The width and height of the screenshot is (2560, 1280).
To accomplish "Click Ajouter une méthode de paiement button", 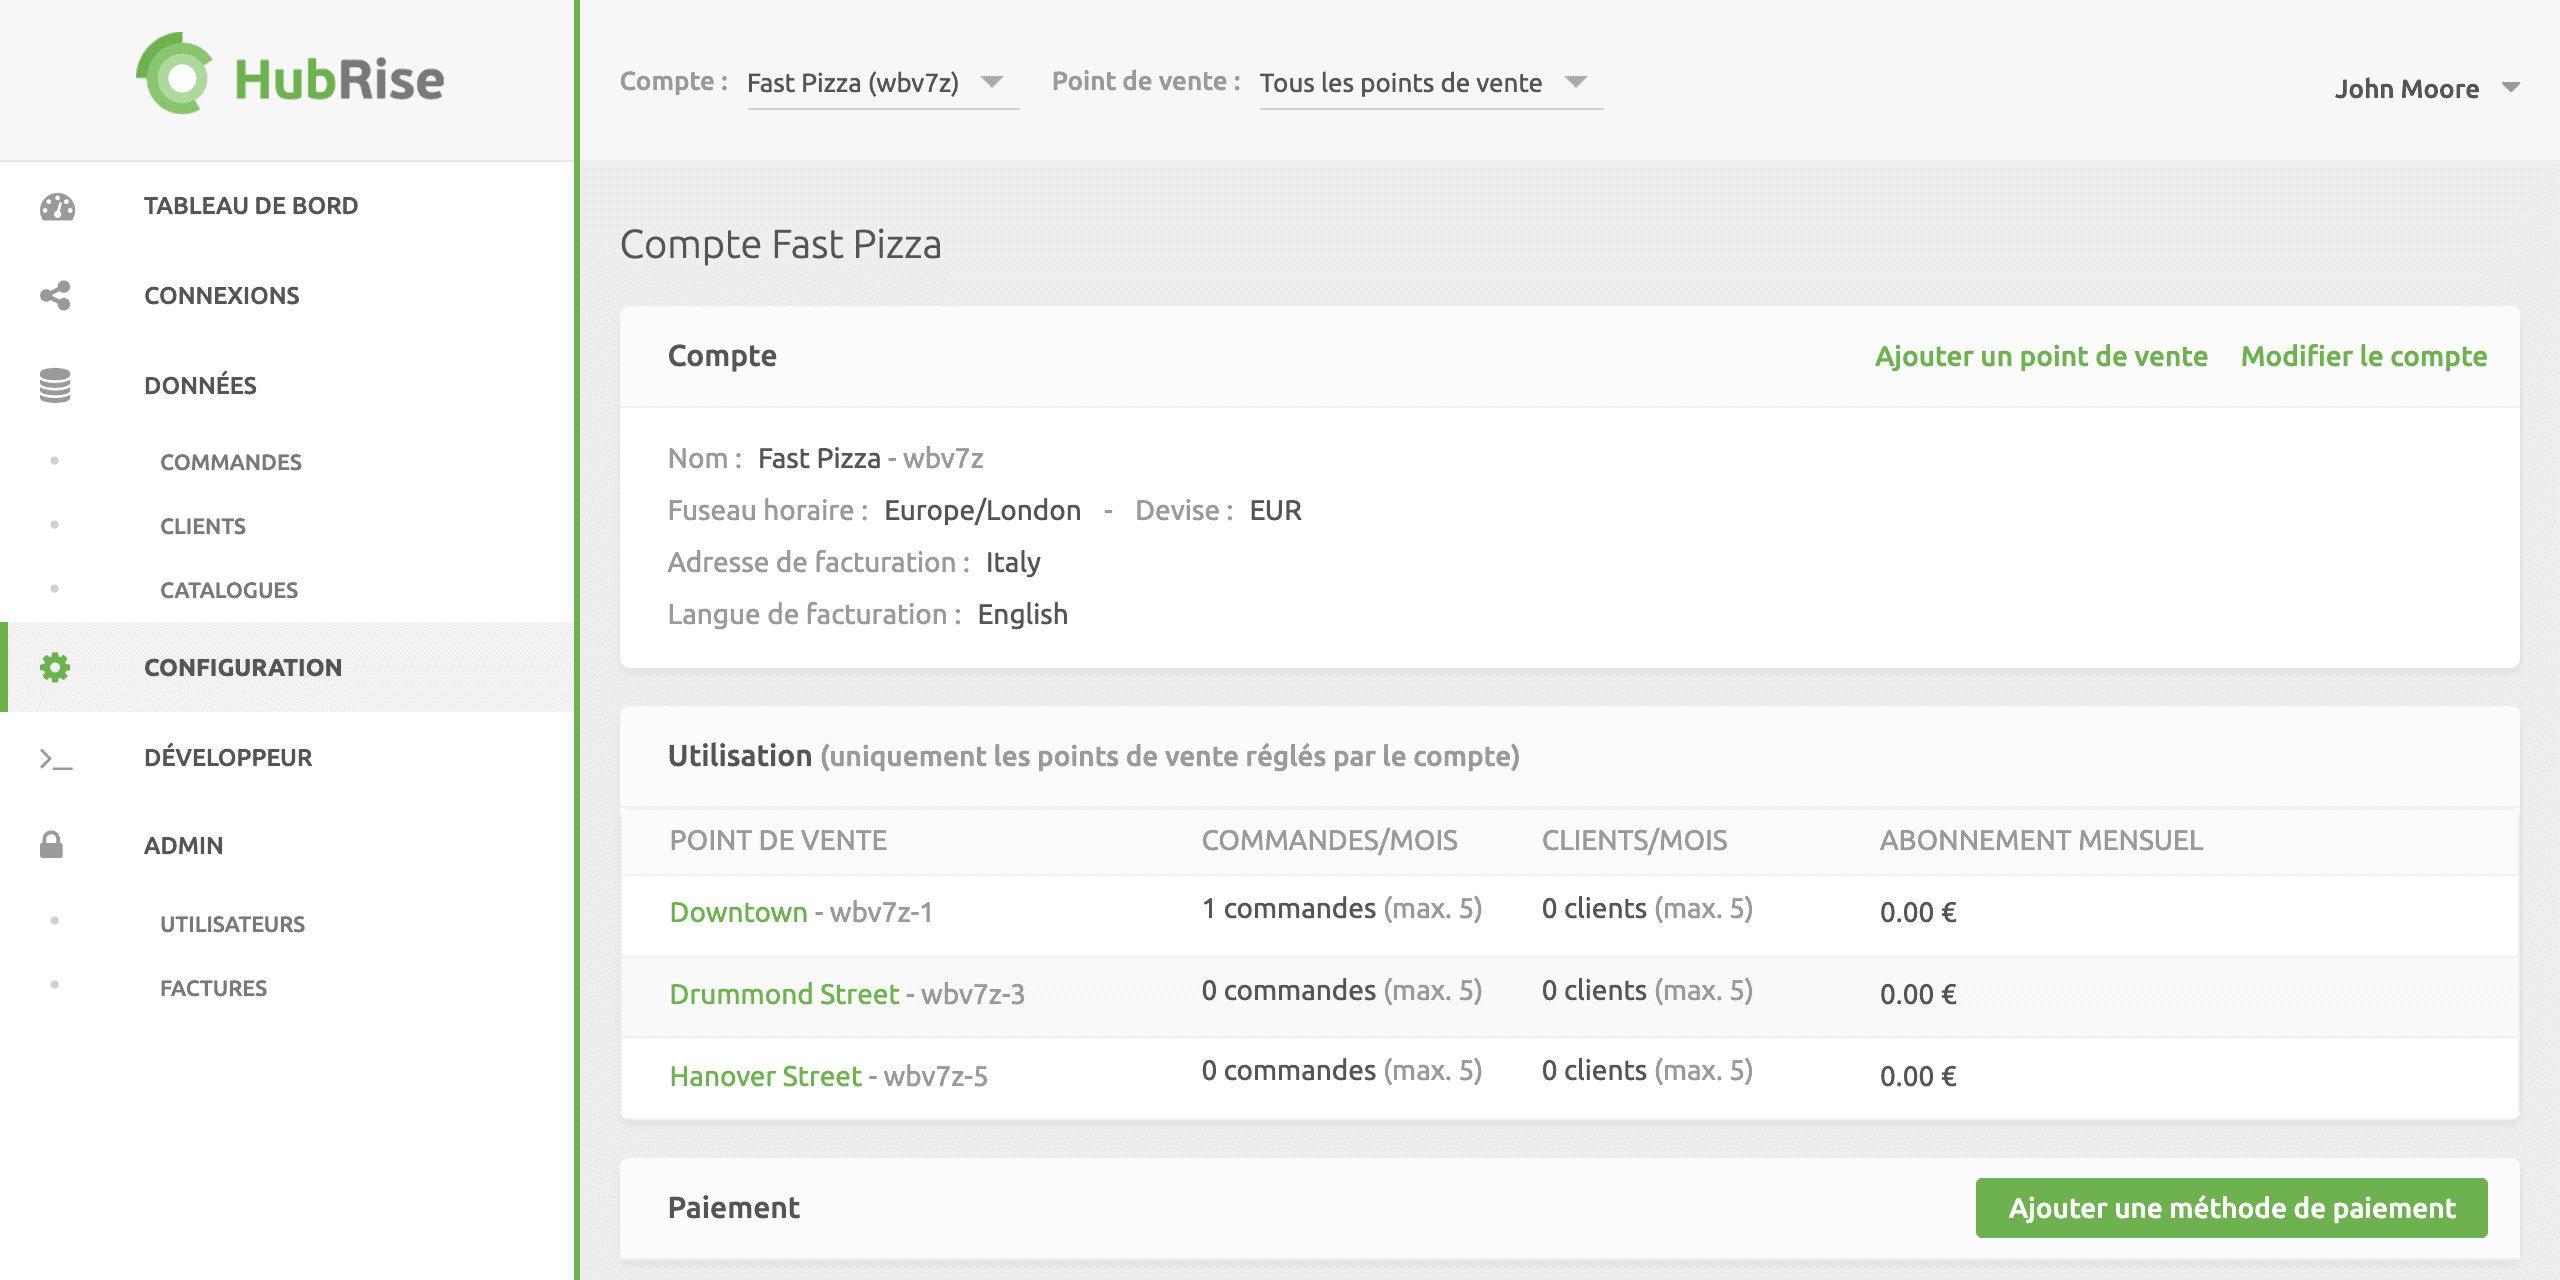I will pyautogui.click(x=2231, y=1208).
